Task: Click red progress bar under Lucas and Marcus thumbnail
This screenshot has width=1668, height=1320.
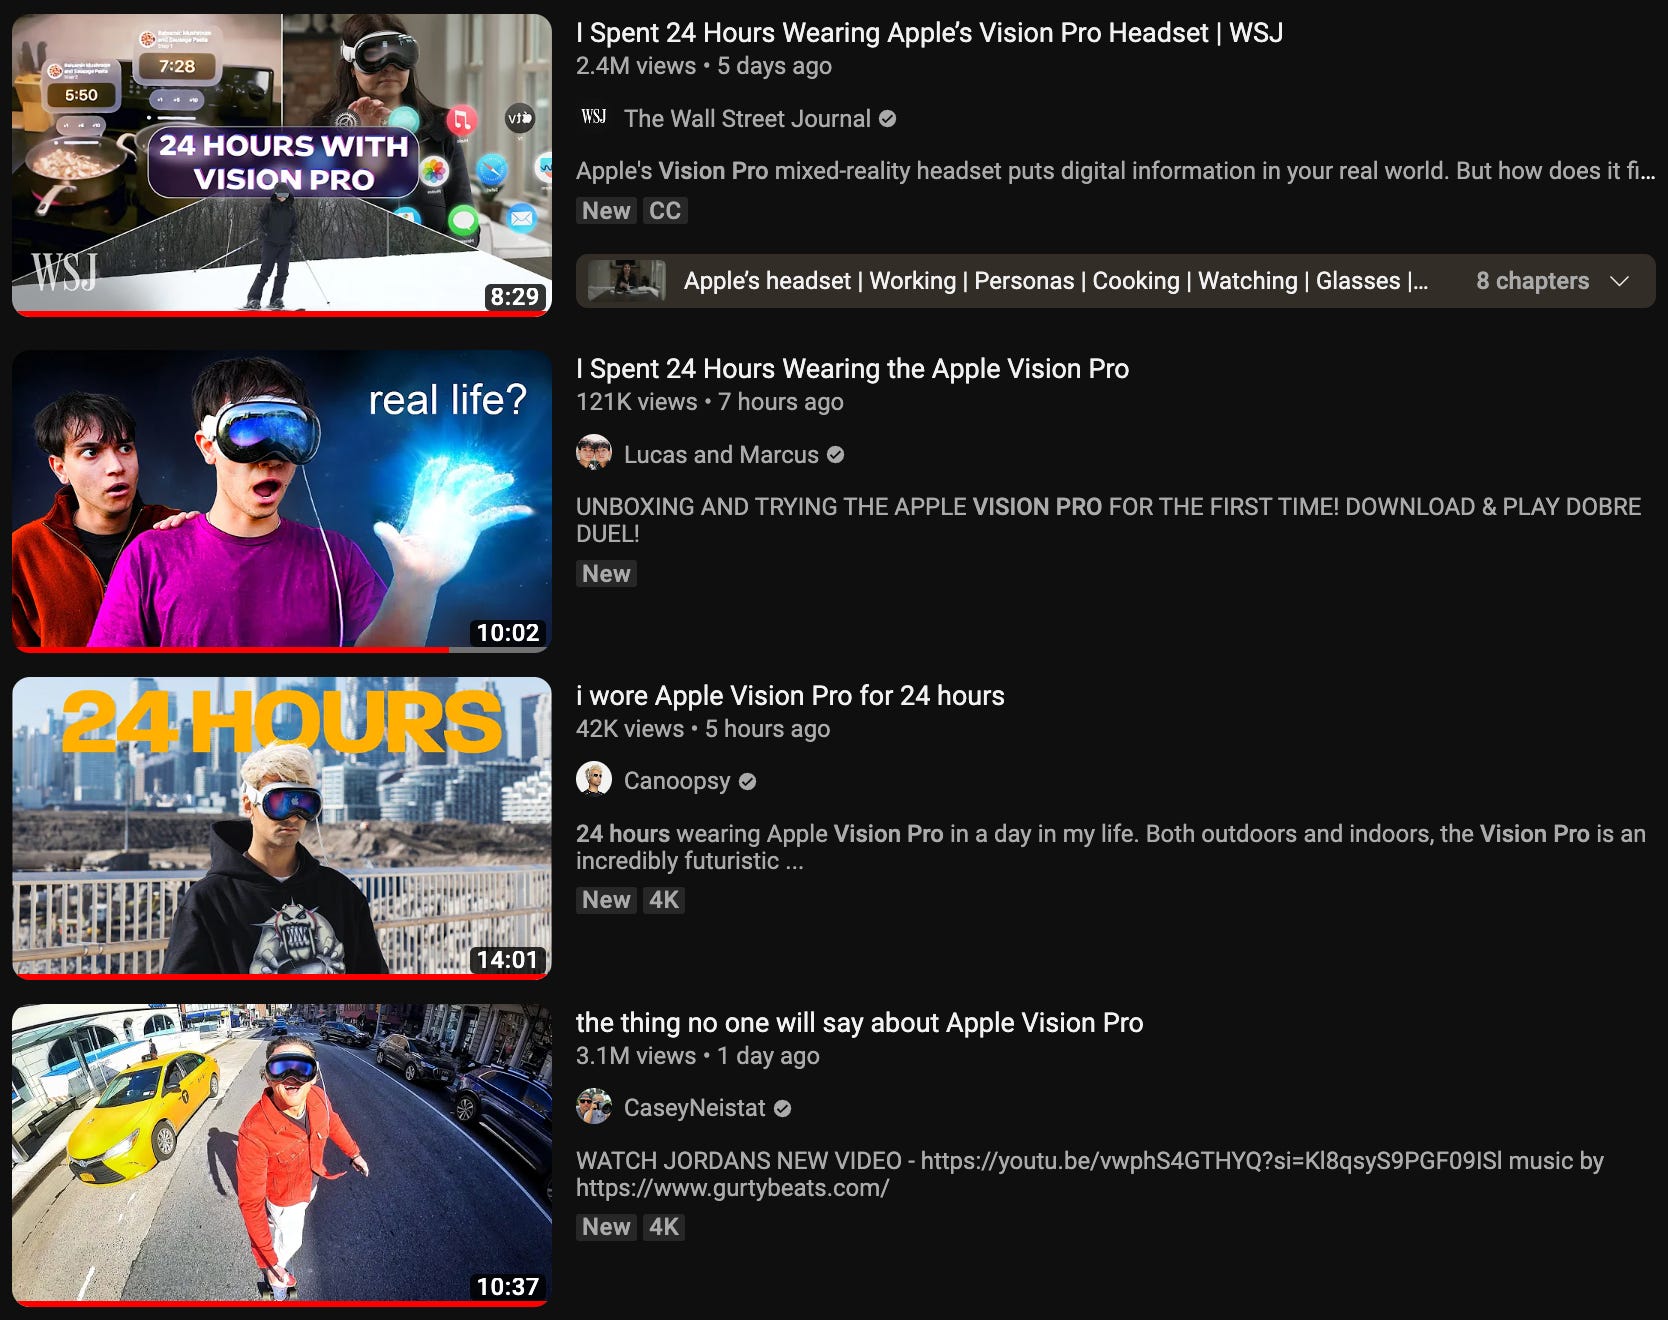Action: 232,650
